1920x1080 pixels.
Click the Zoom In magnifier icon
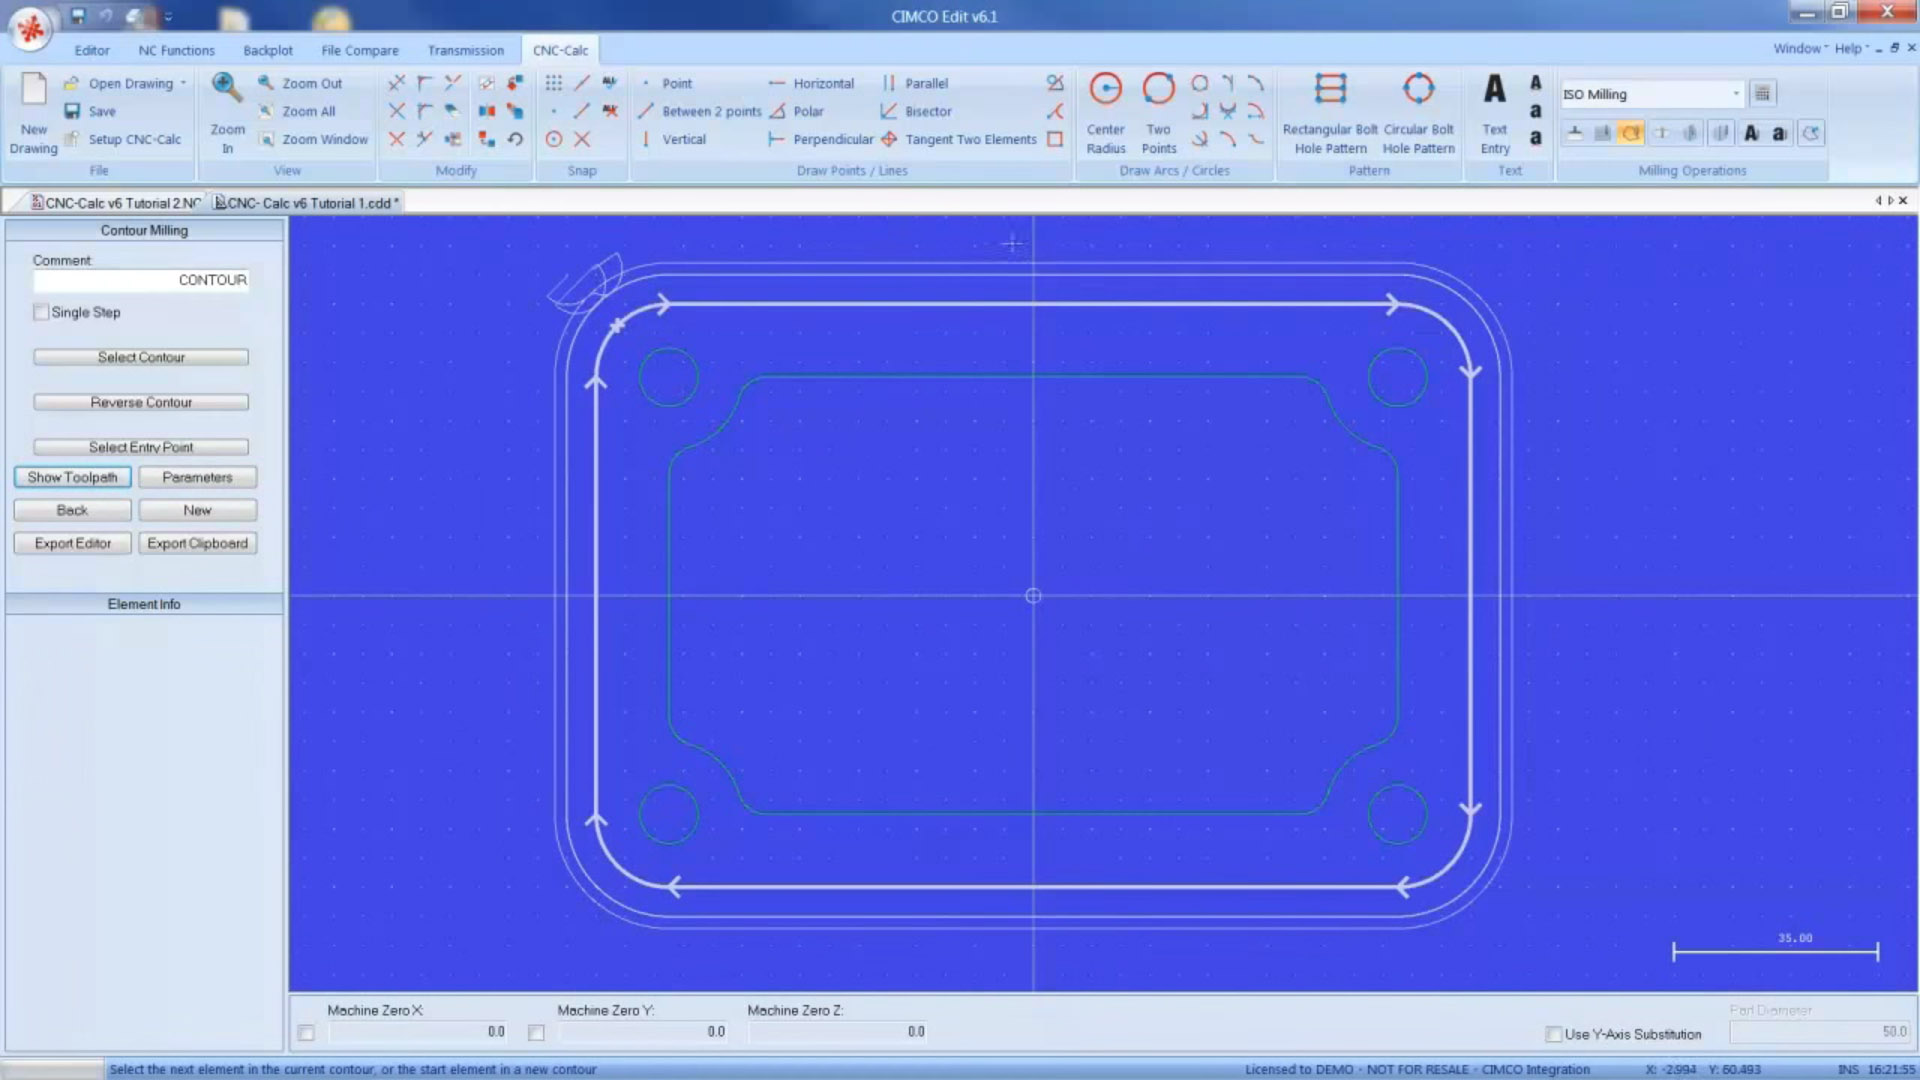tap(226, 88)
